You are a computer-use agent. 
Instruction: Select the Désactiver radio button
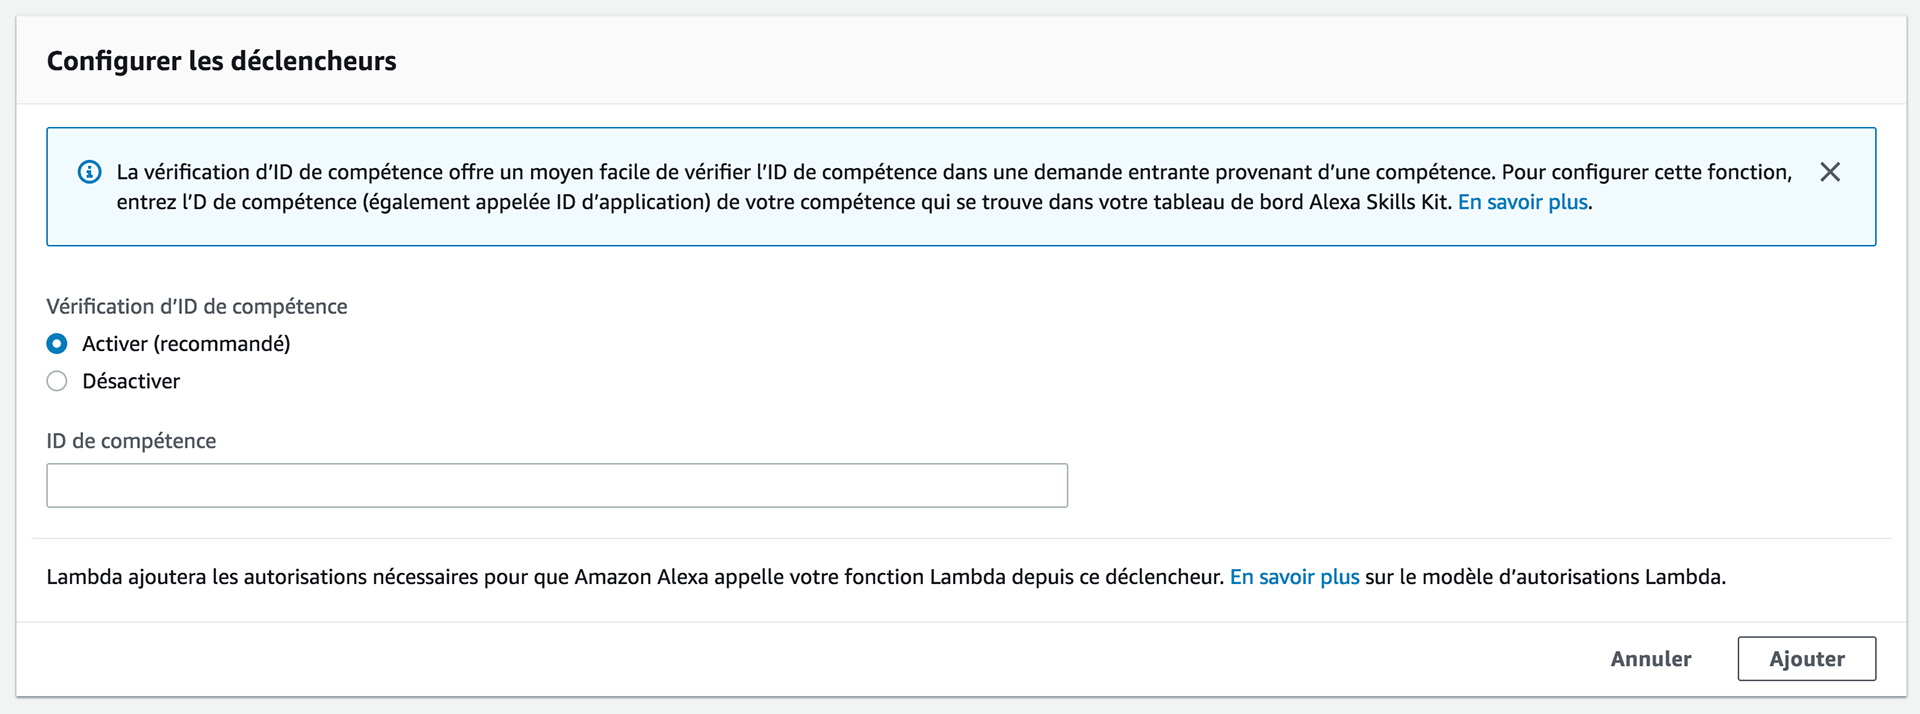(x=57, y=381)
